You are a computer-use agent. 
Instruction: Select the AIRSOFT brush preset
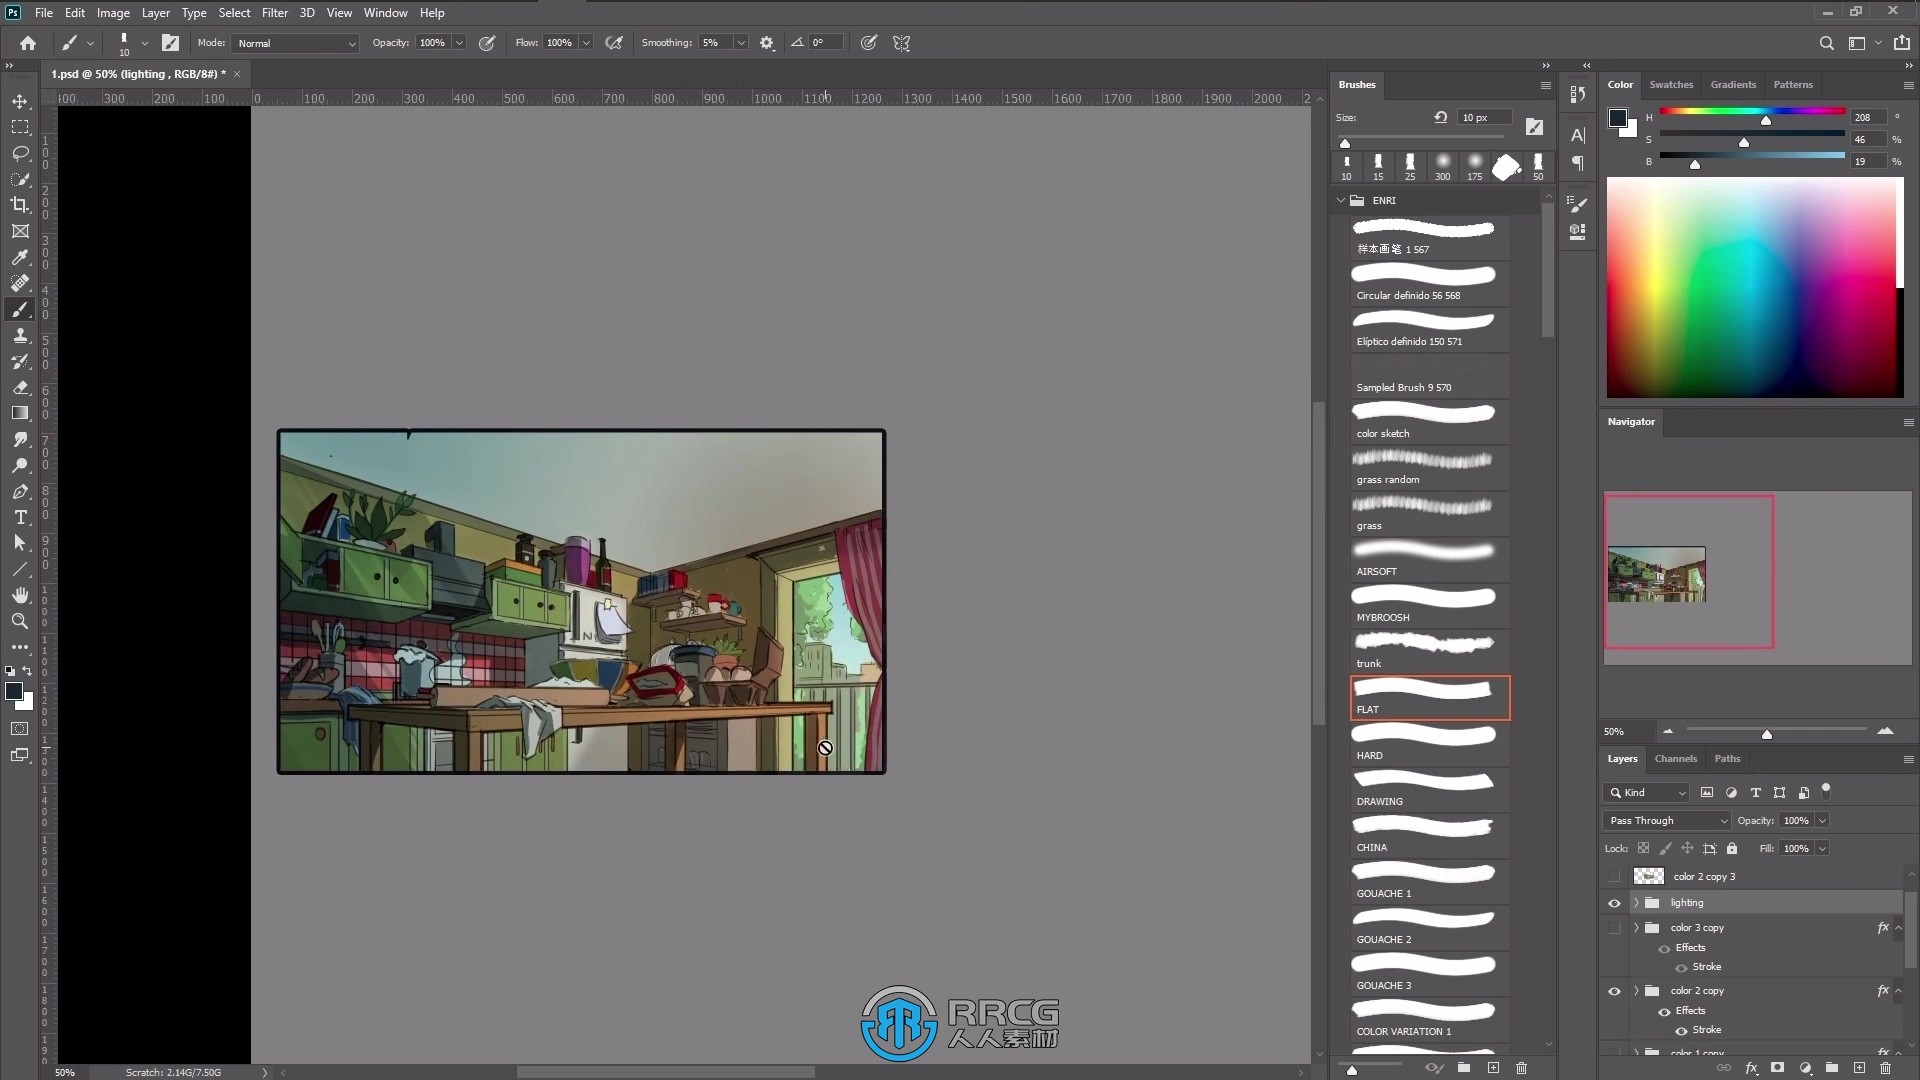click(x=1430, y=560)
